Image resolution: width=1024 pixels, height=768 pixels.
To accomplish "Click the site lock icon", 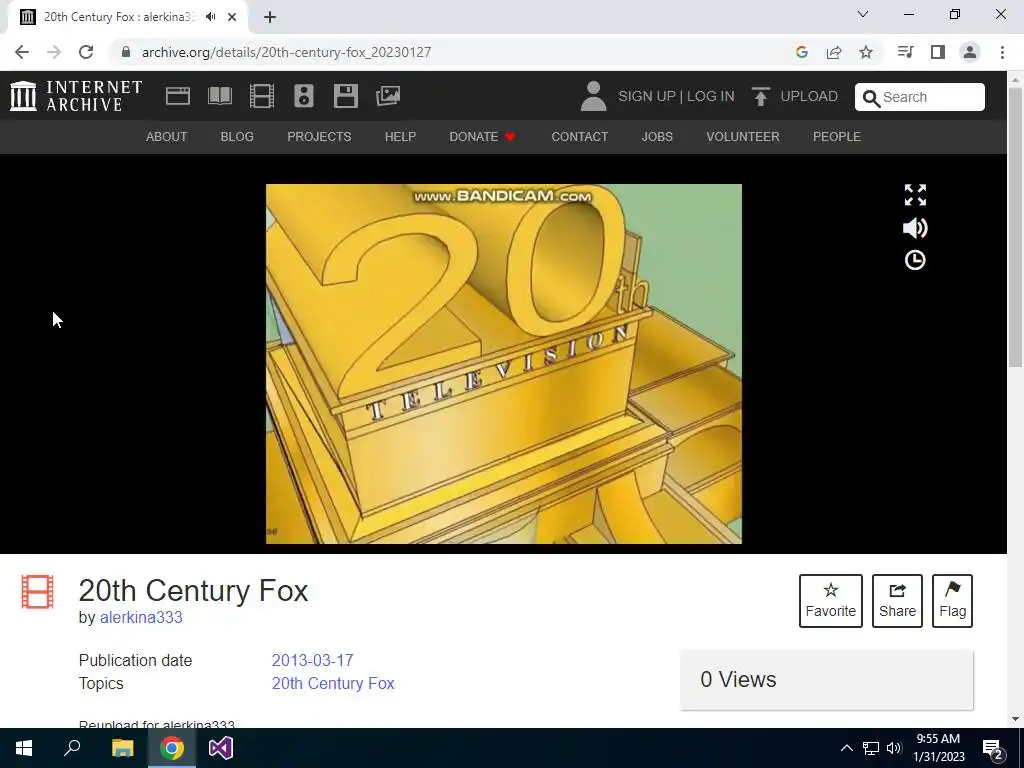I will [x=126, y=52].
